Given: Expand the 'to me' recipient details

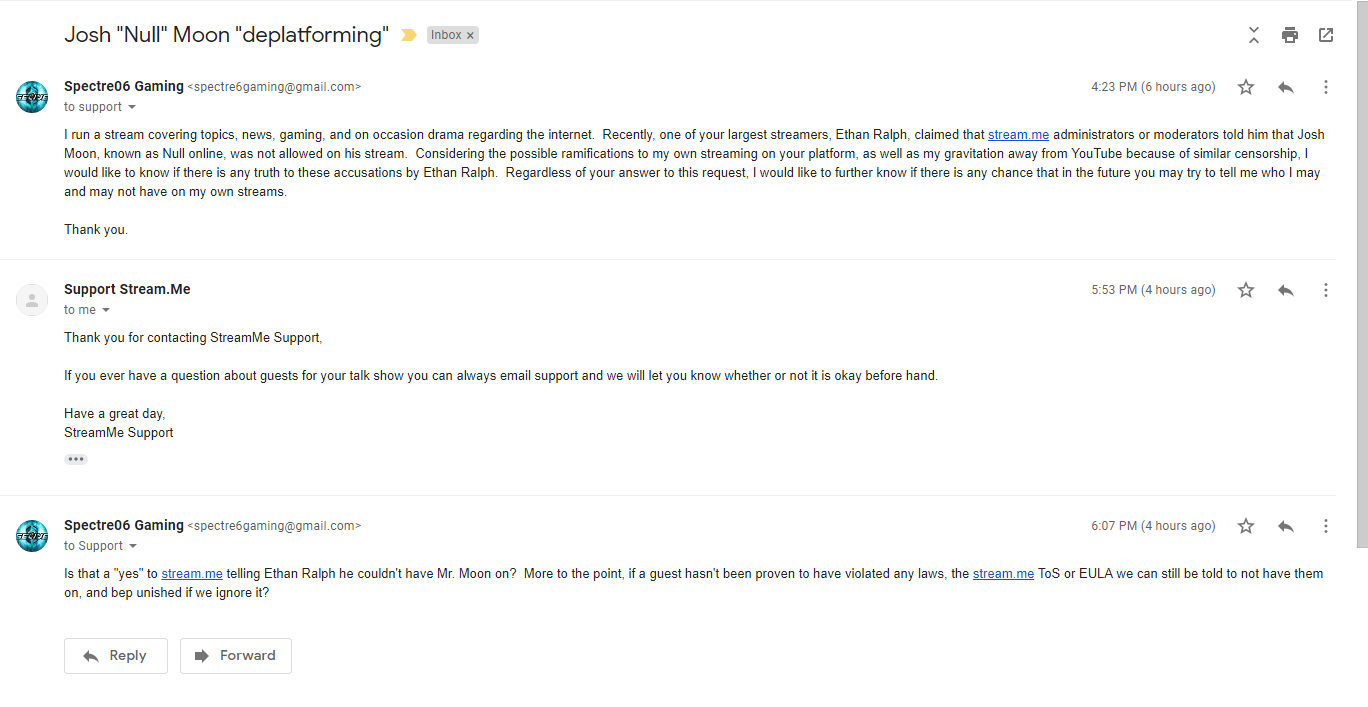Looking at the screenshot, I should tap(106, 310).
